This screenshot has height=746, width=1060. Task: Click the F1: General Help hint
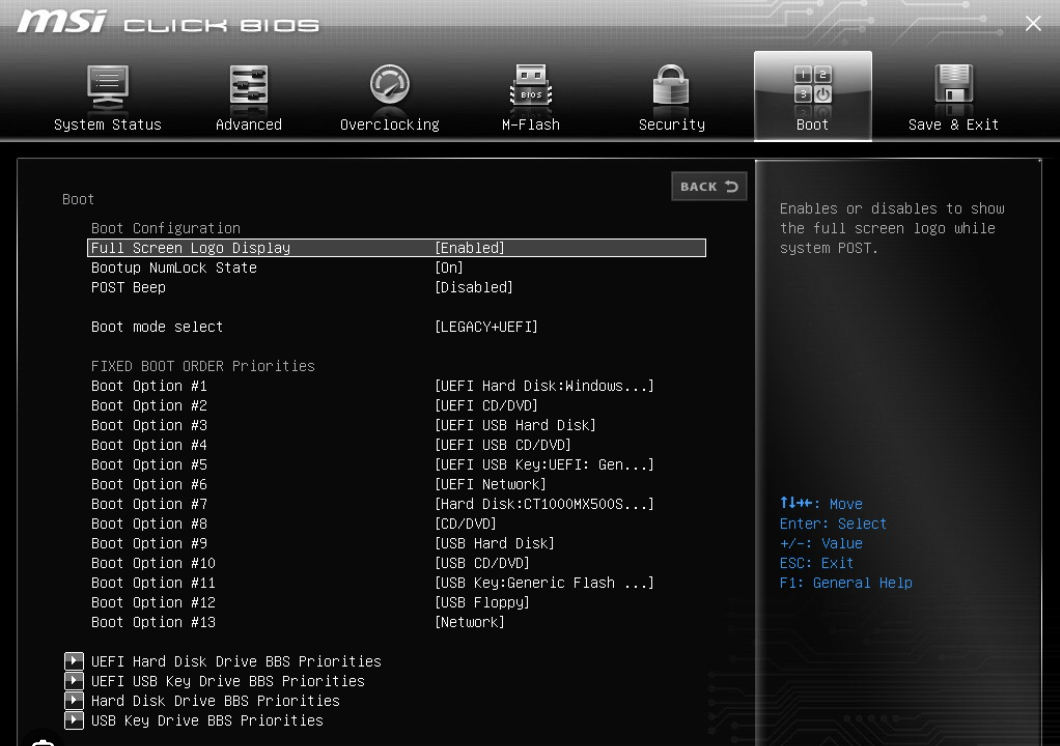coord(846,582)
